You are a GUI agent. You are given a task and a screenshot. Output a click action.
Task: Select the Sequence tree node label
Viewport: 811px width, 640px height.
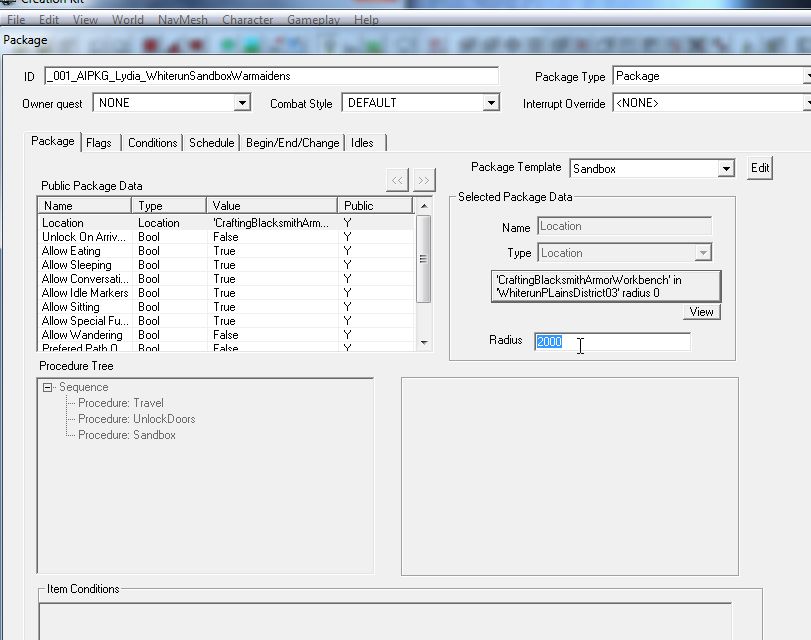pyautogui.click(x=84, y=387)
